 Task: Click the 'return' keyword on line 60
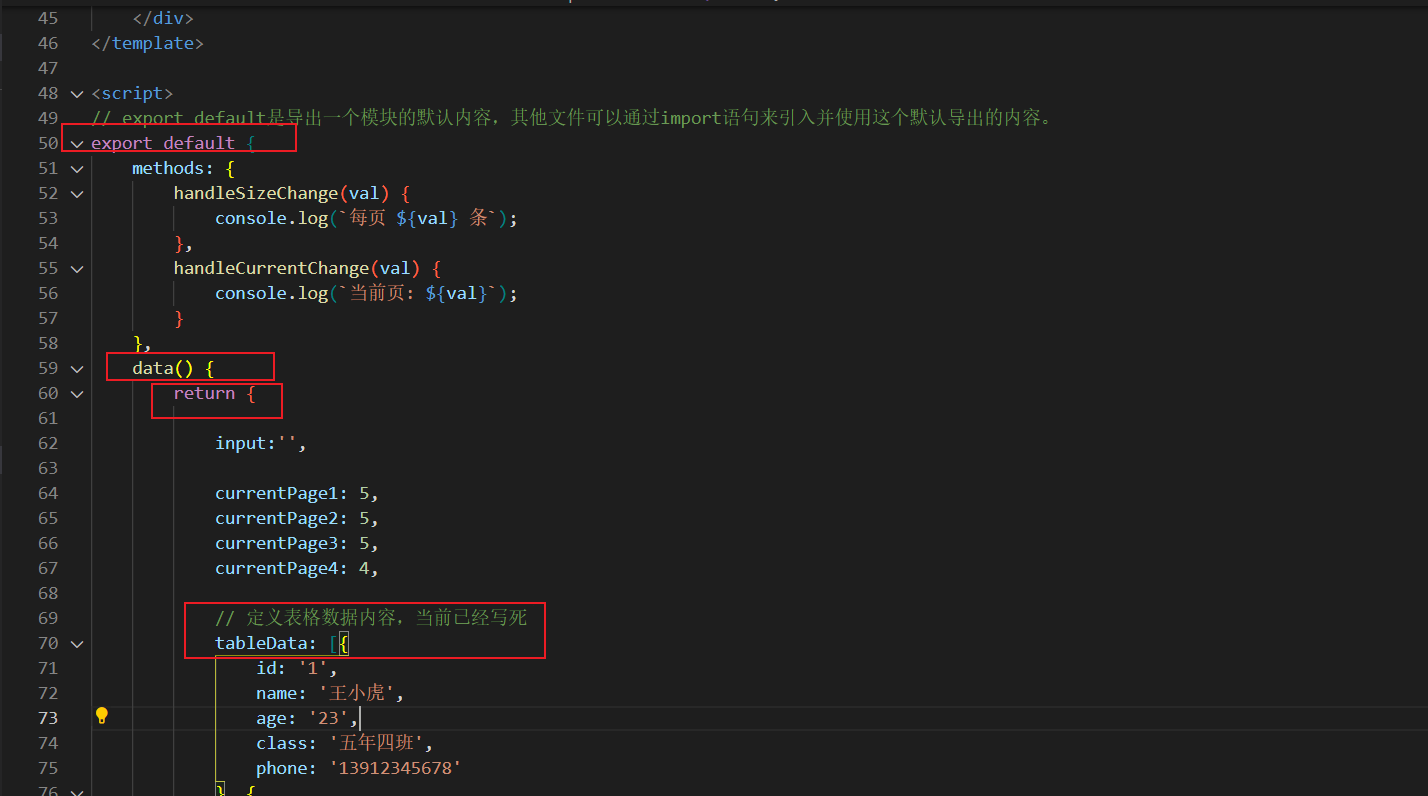coord(204,393)
